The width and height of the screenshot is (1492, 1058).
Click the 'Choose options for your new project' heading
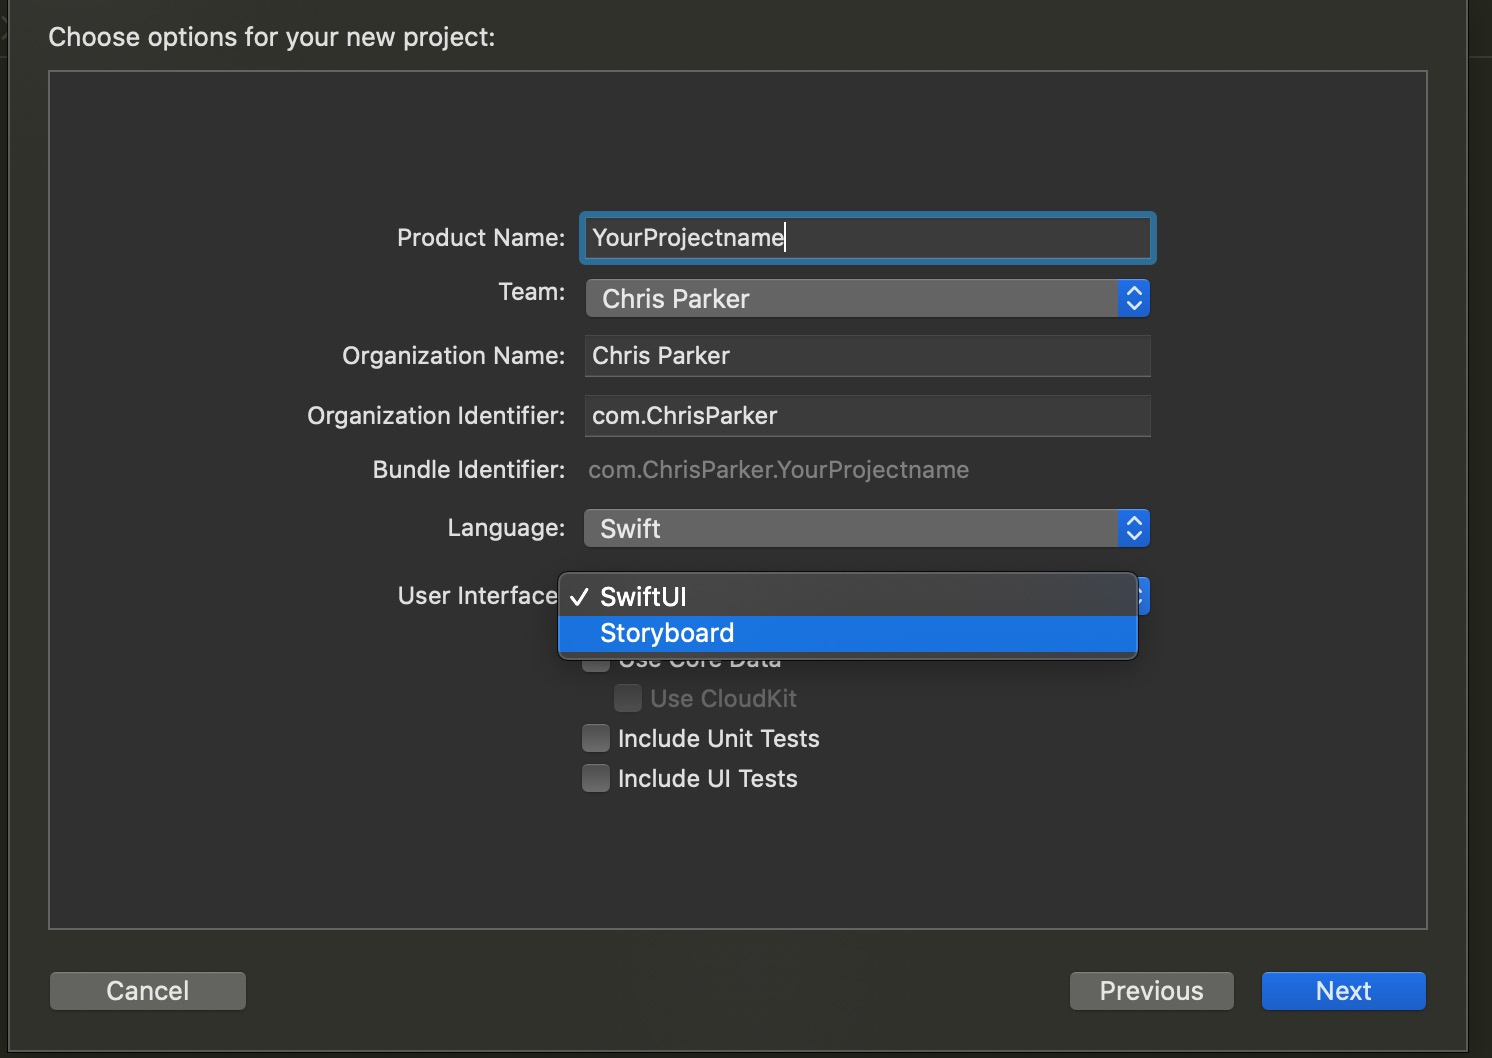(x=272, y=37)
